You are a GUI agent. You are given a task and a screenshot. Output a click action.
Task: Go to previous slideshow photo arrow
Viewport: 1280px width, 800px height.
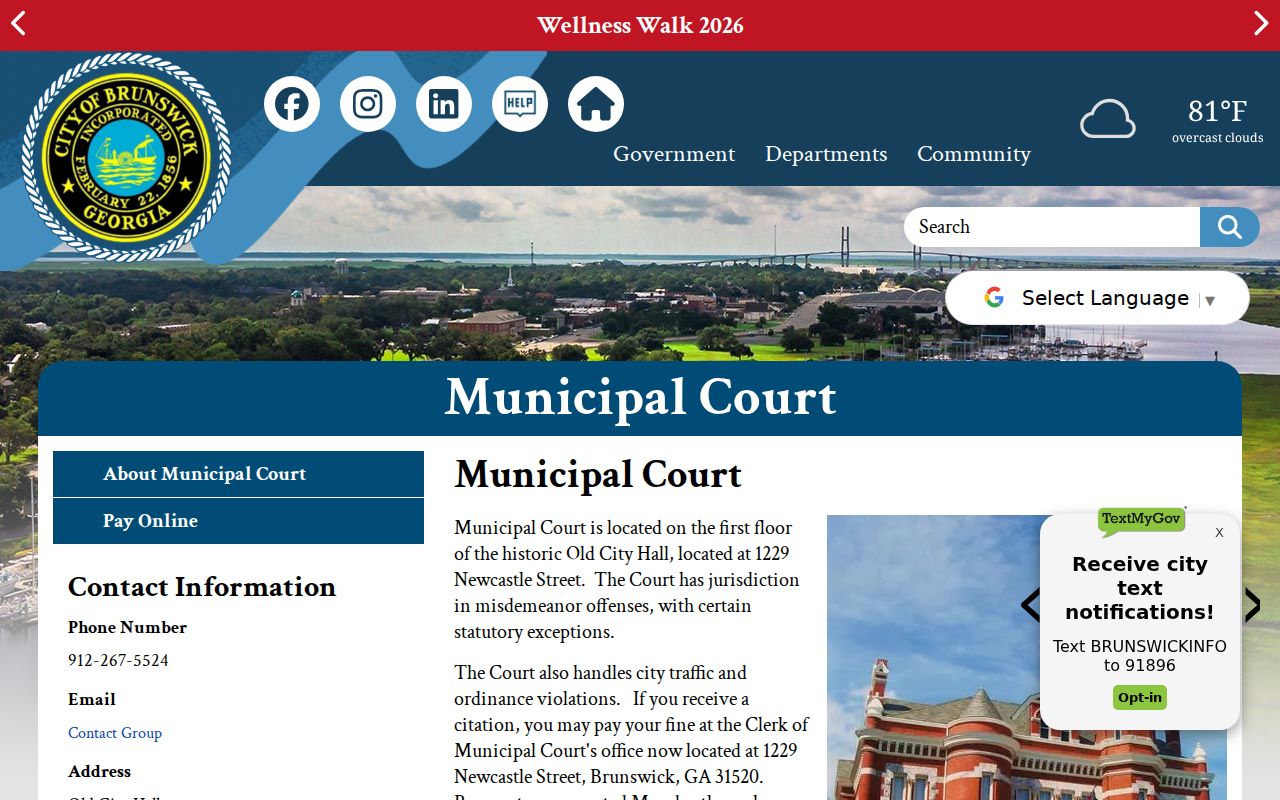click(1030, 605)
